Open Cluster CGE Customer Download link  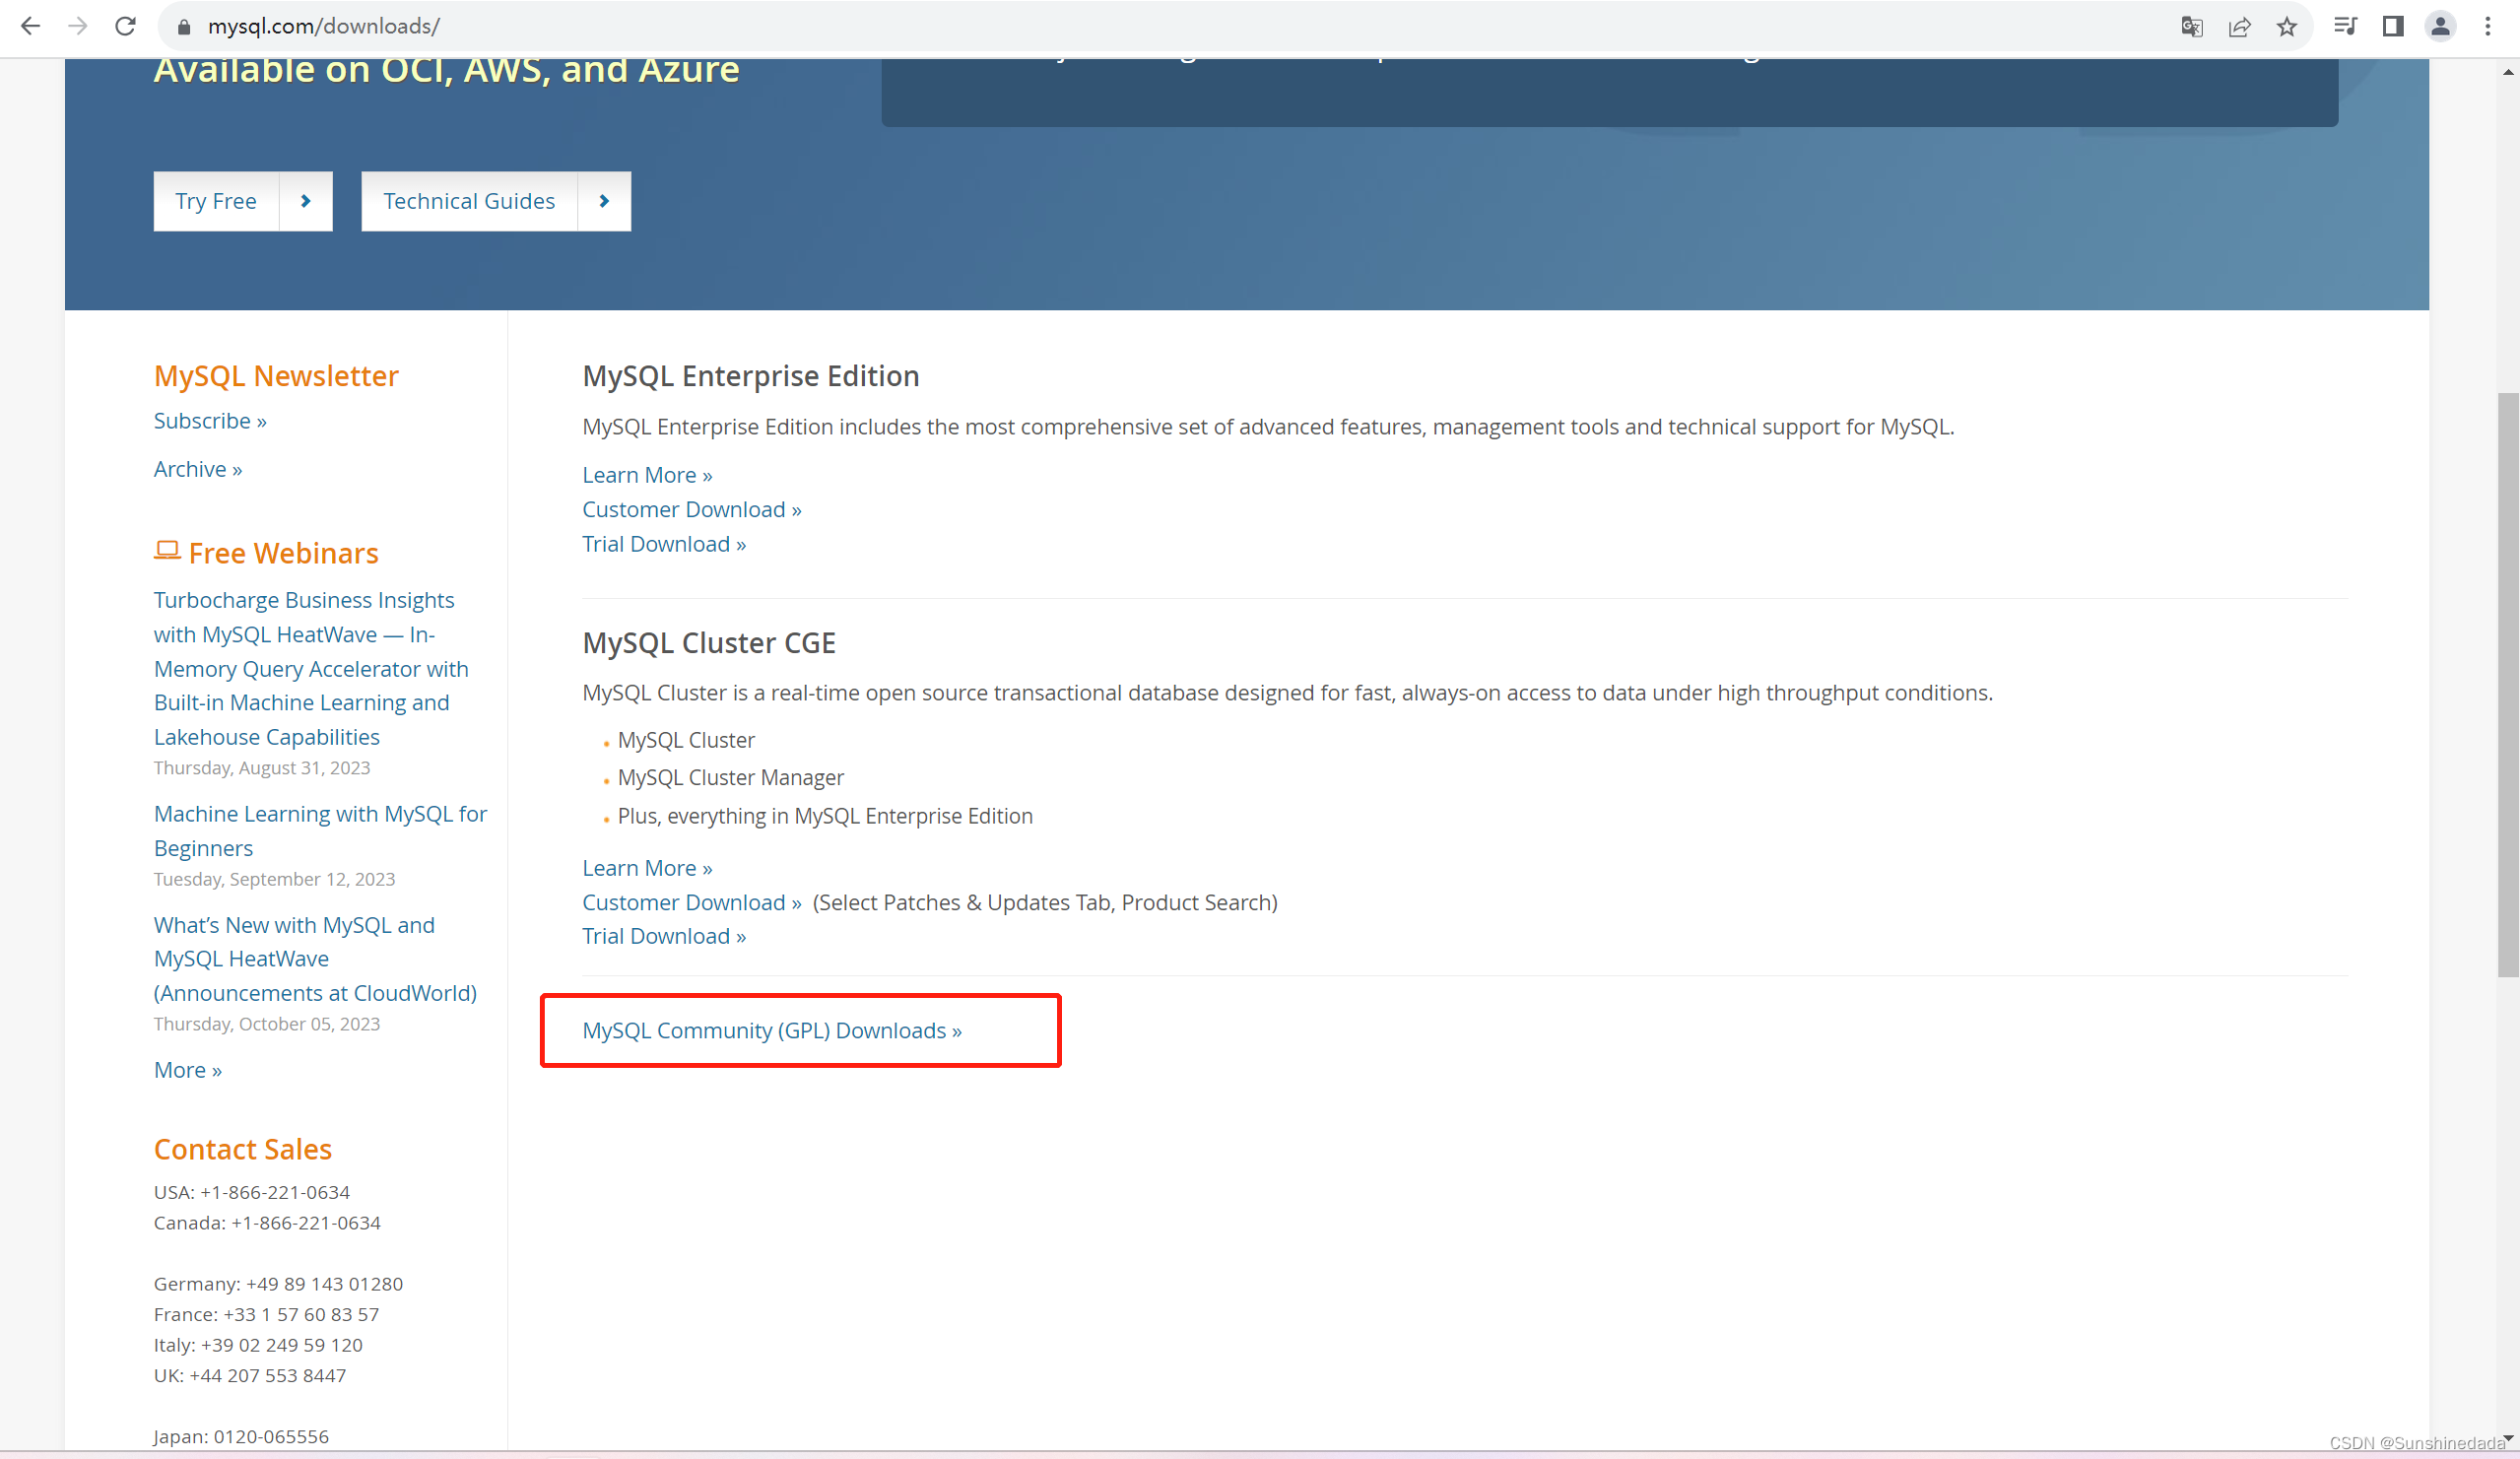click(x=692, y=902)
